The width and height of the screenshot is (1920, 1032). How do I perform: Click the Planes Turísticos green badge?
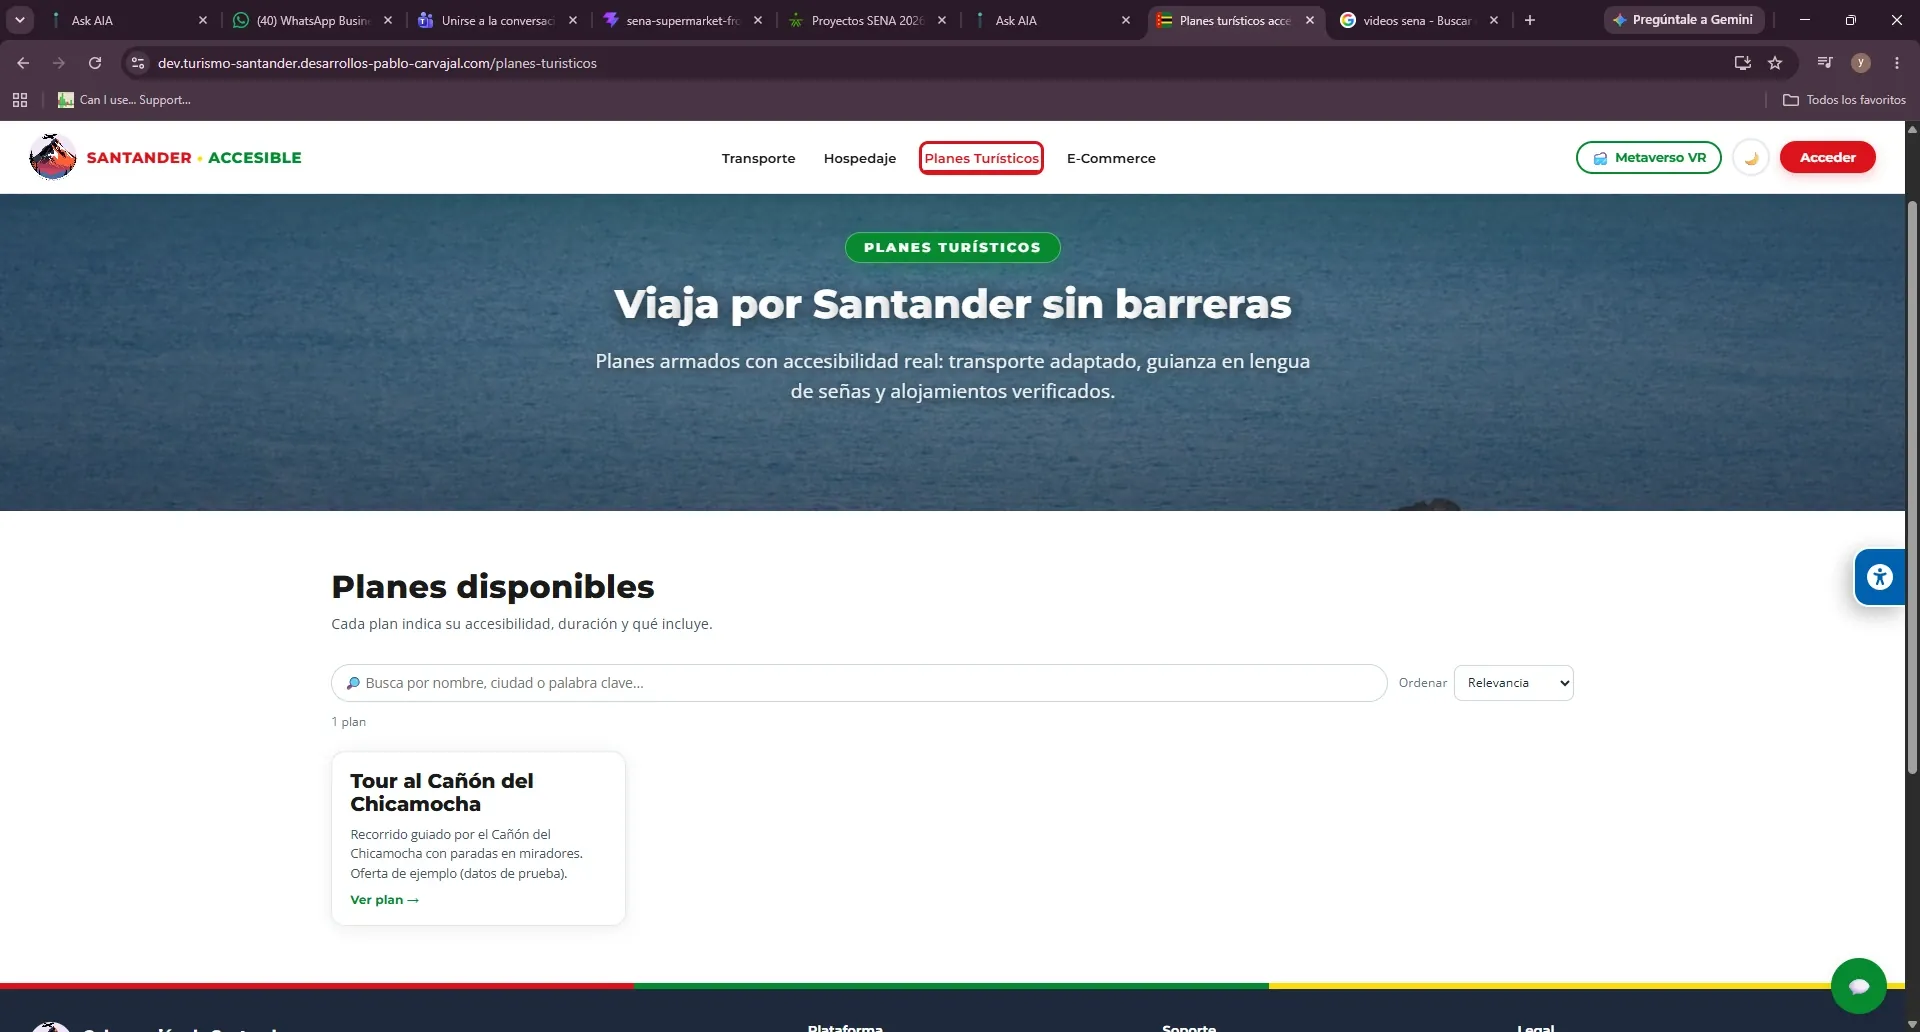(x=952, y=247)
